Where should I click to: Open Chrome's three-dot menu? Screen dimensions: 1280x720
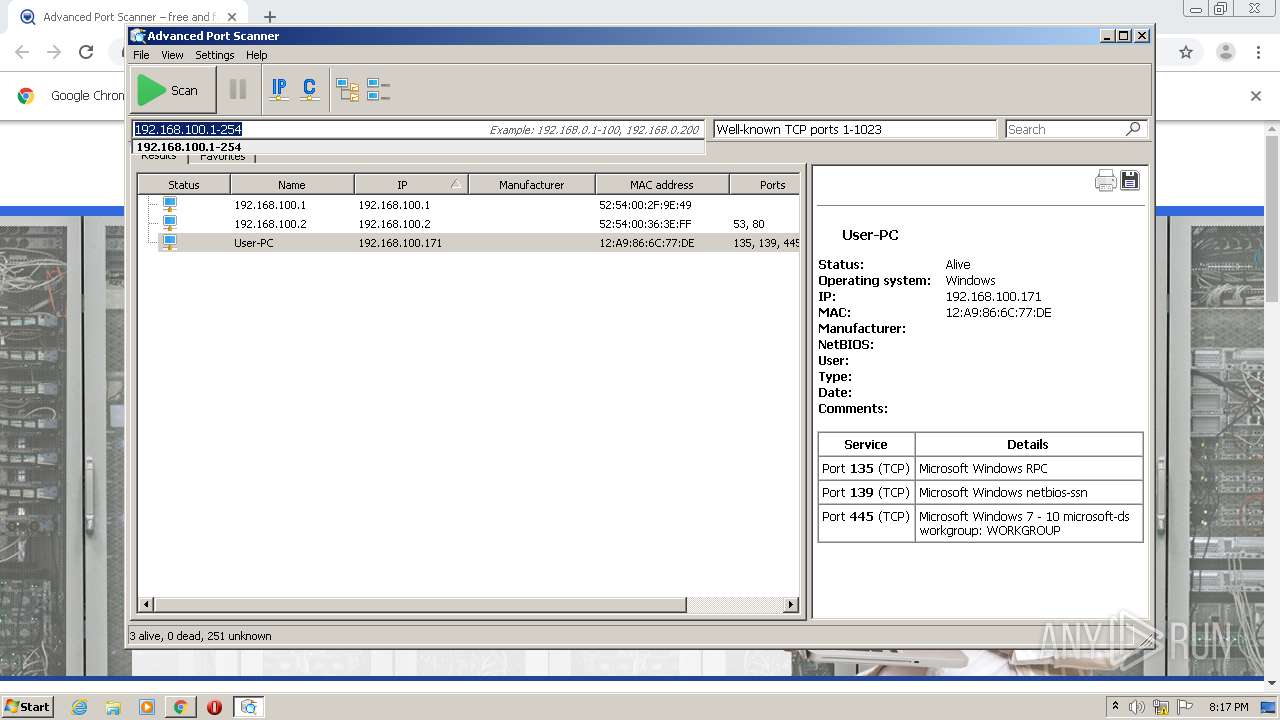point(1259,52)
